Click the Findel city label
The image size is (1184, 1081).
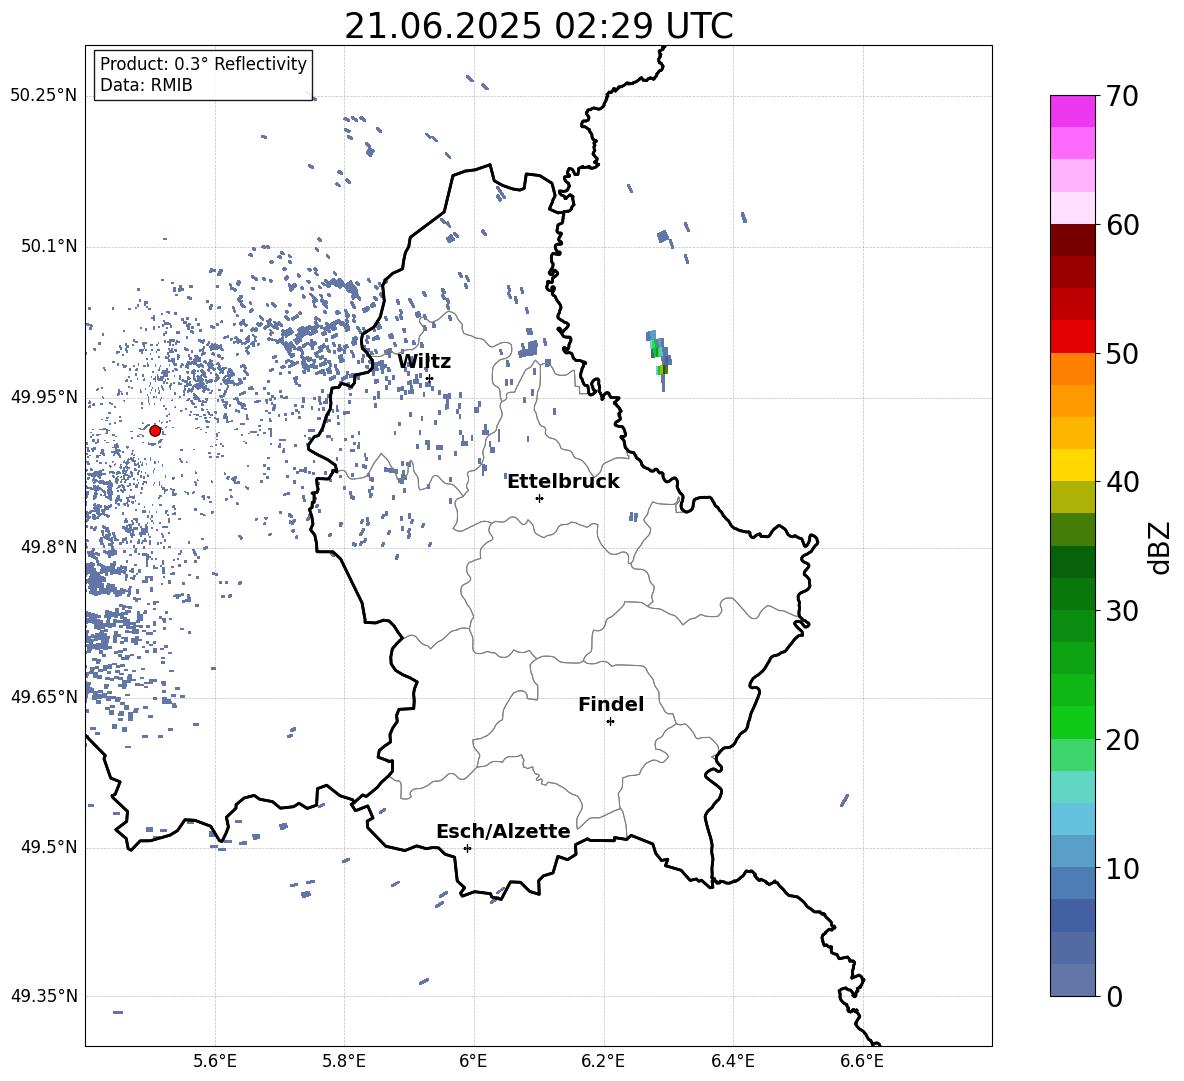tap(611, 704)
